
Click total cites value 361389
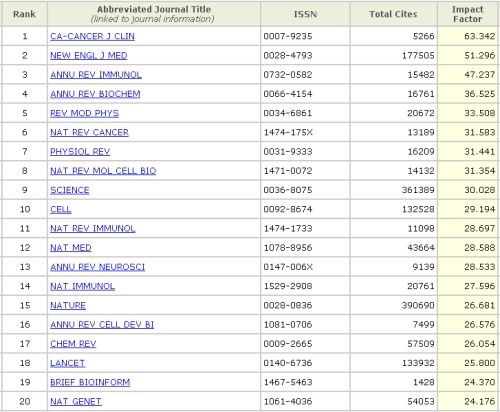tap(418, 190)
